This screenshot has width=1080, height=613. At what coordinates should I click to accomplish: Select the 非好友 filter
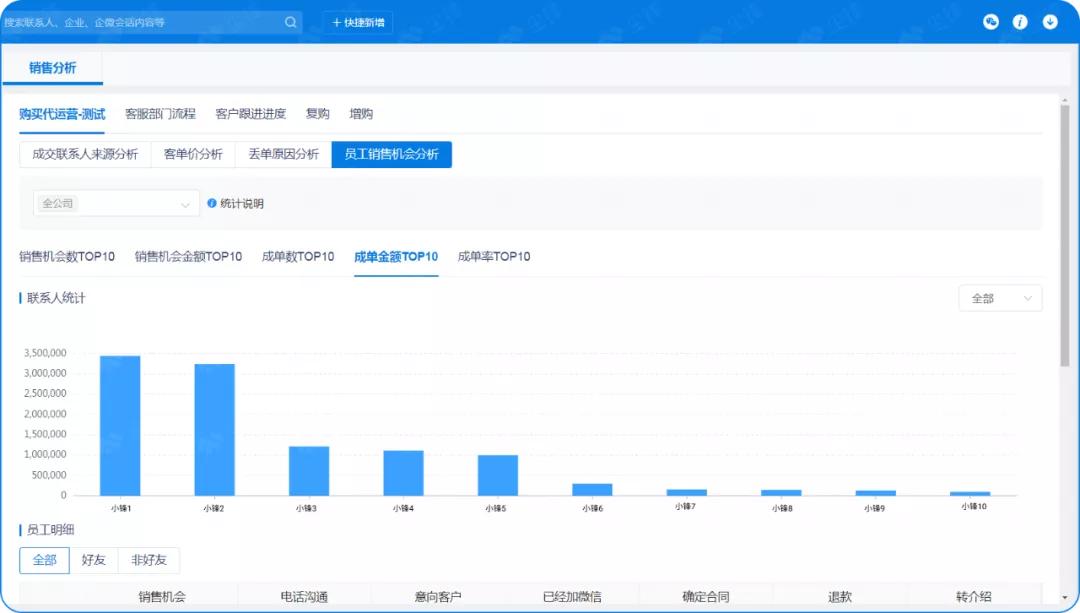[149, 560]
